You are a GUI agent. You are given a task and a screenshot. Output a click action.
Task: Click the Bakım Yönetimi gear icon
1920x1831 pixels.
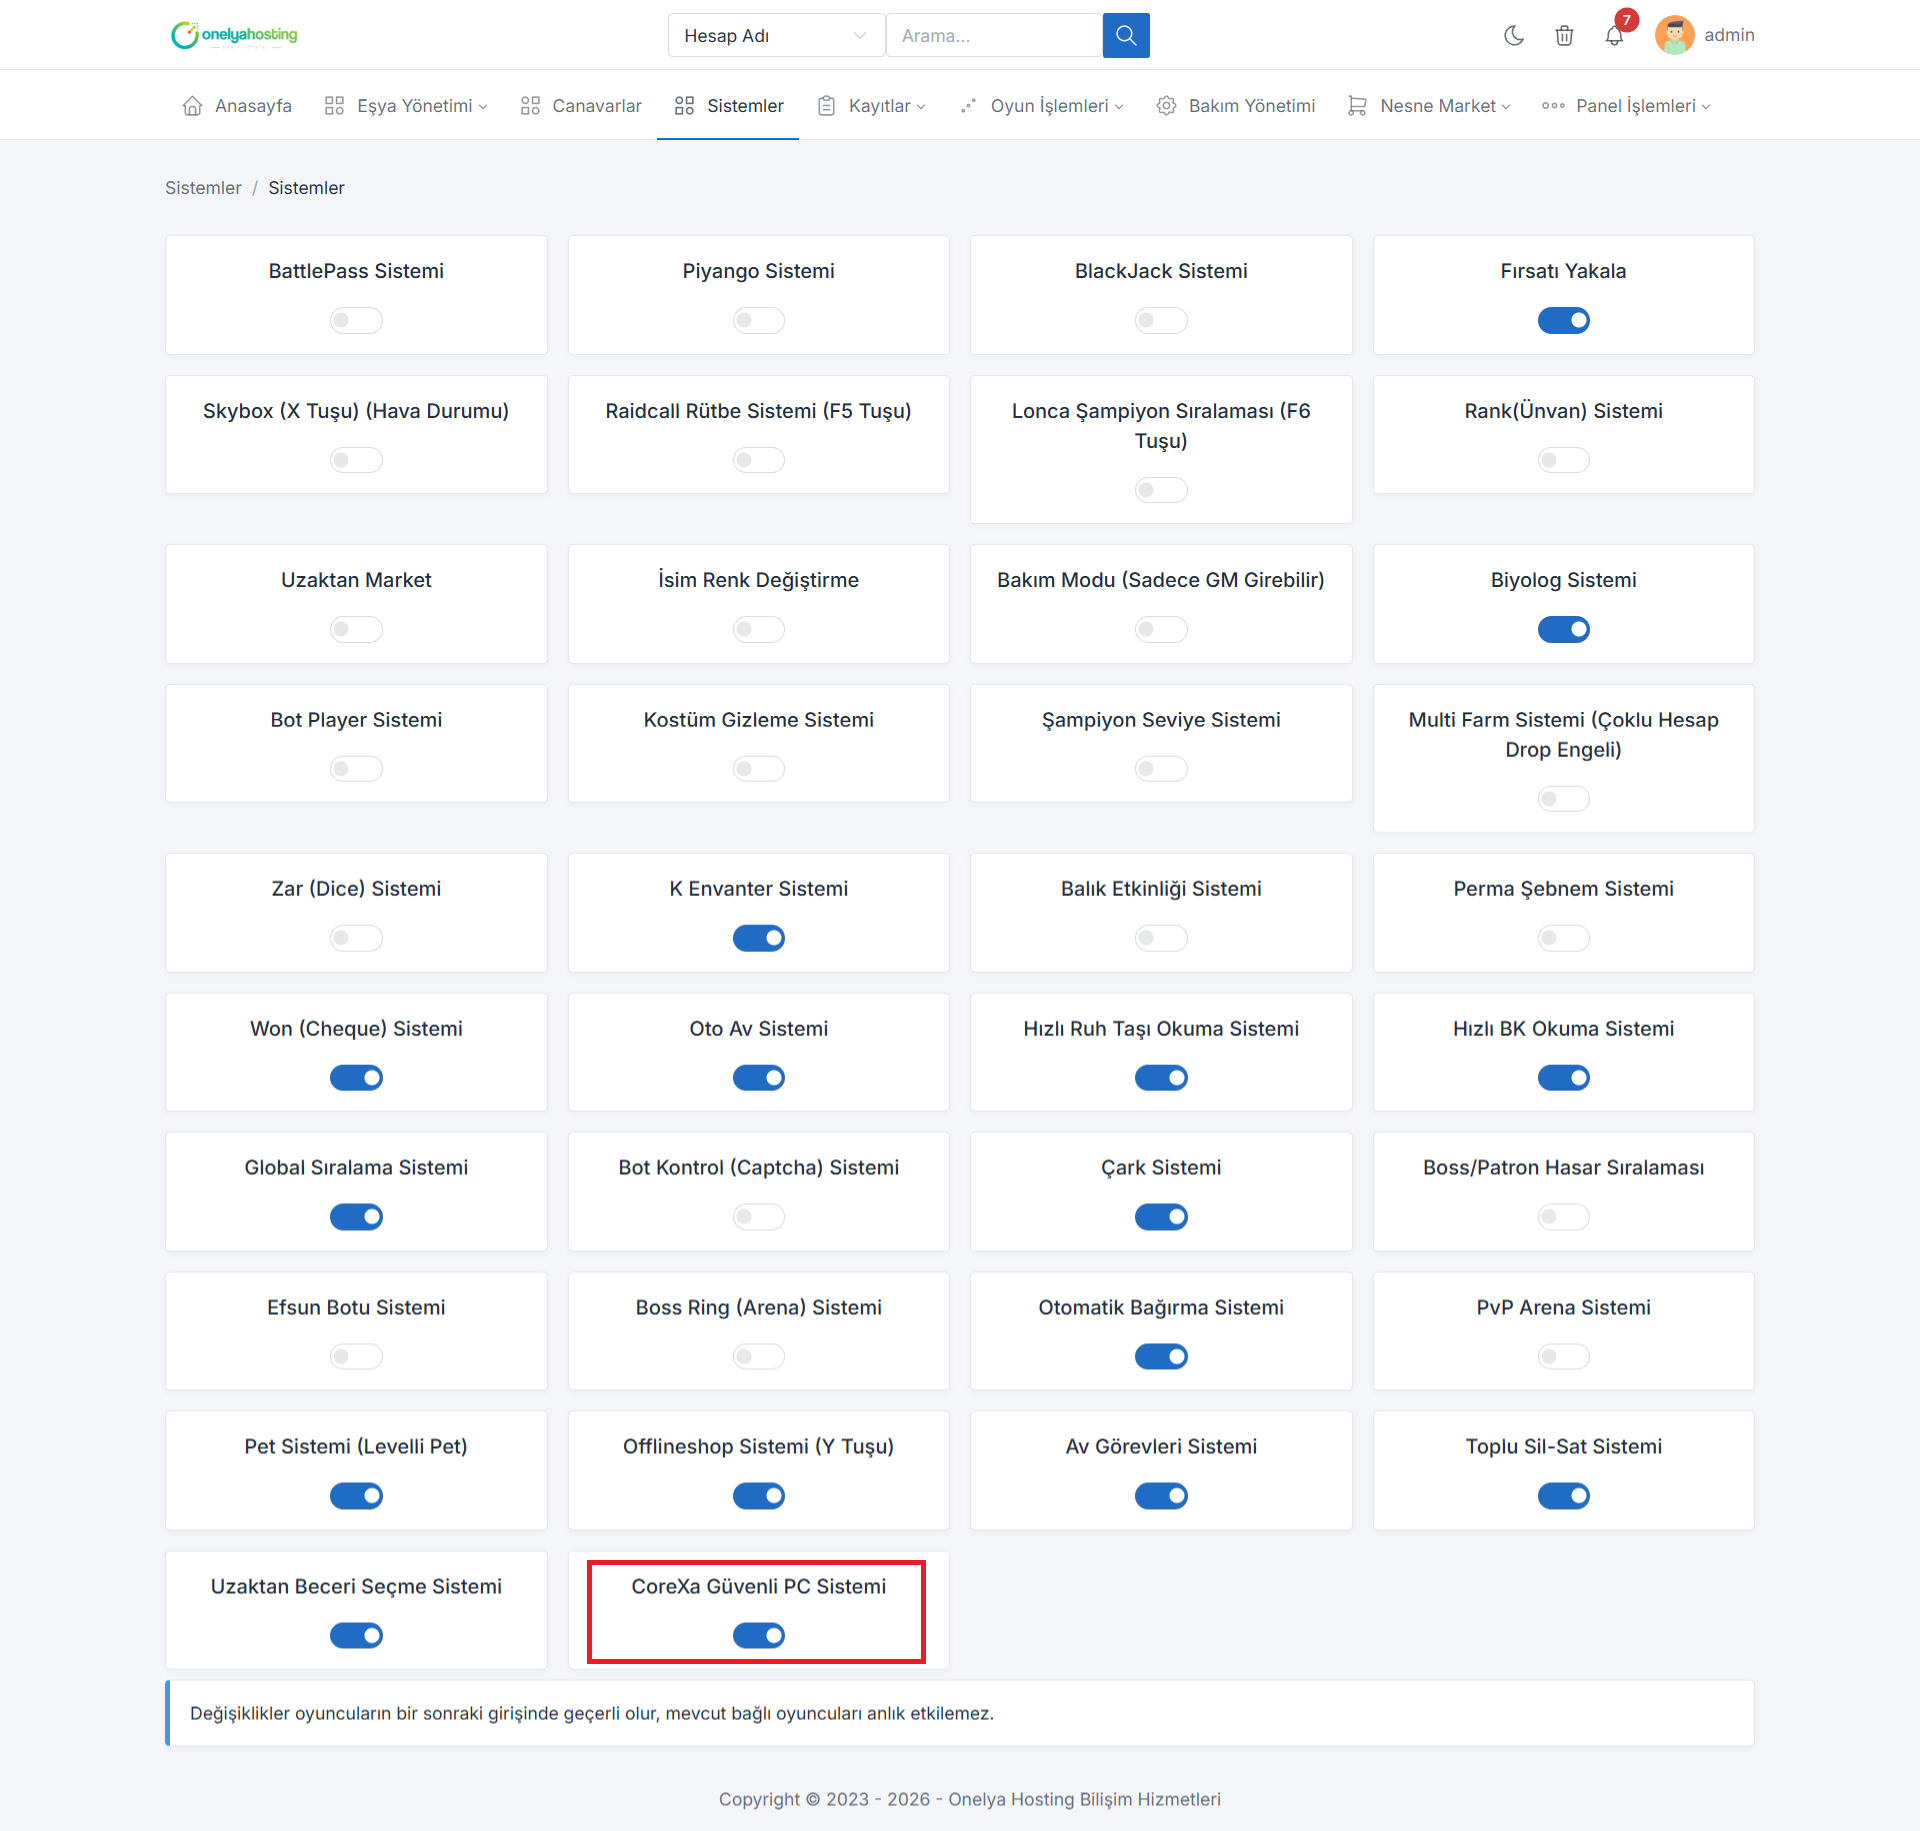pyautogui.click(x=1166, y=106)
